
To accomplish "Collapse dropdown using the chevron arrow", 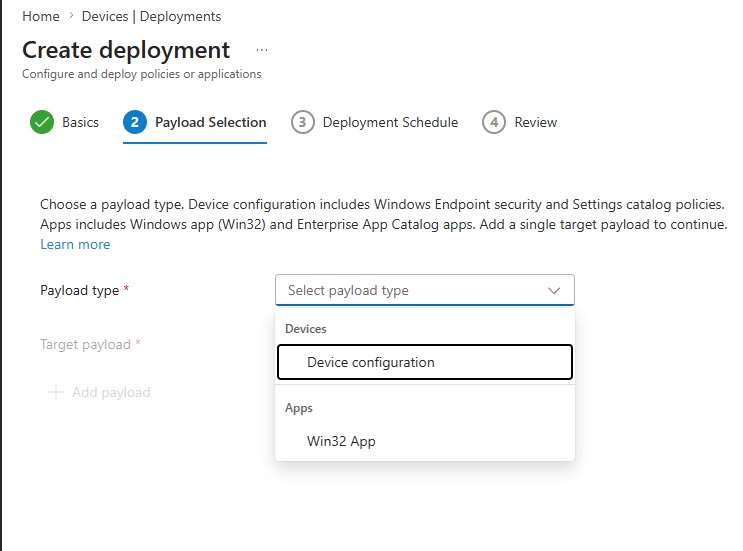I will coord(554,290).
